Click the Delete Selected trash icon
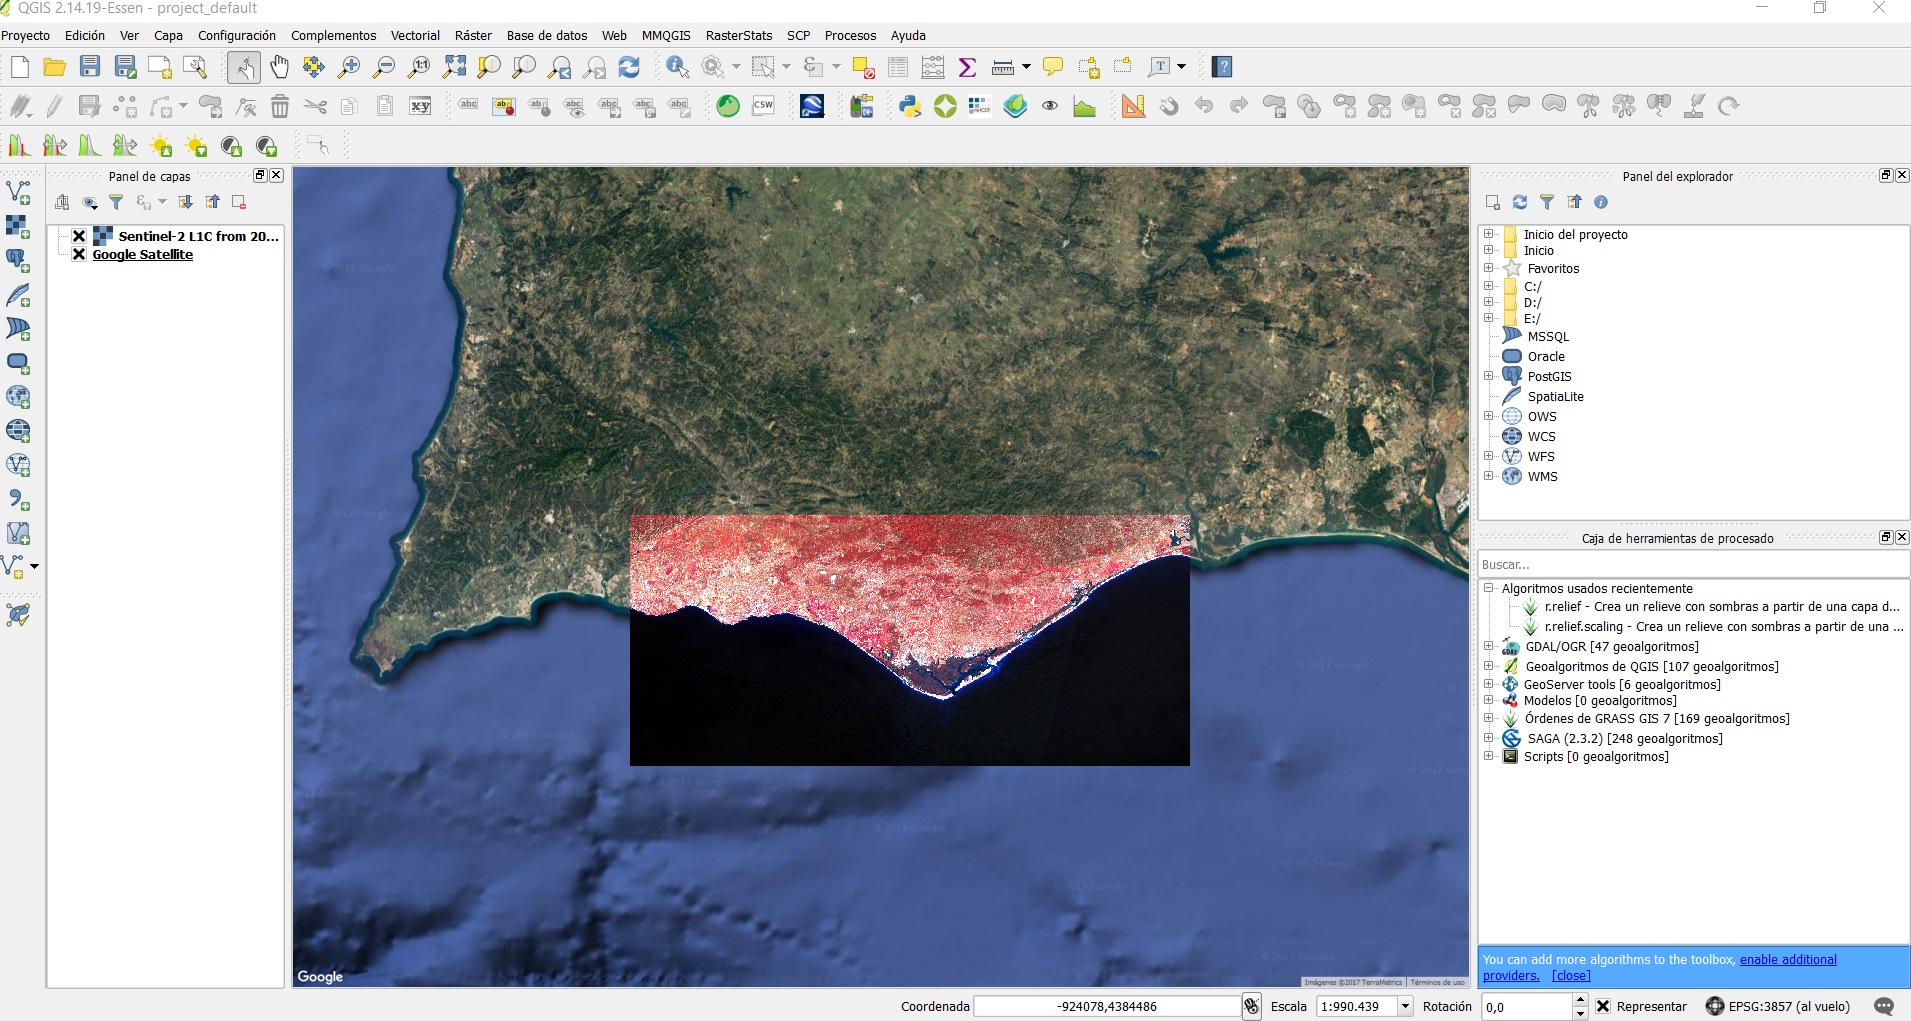 coord(280,106)
